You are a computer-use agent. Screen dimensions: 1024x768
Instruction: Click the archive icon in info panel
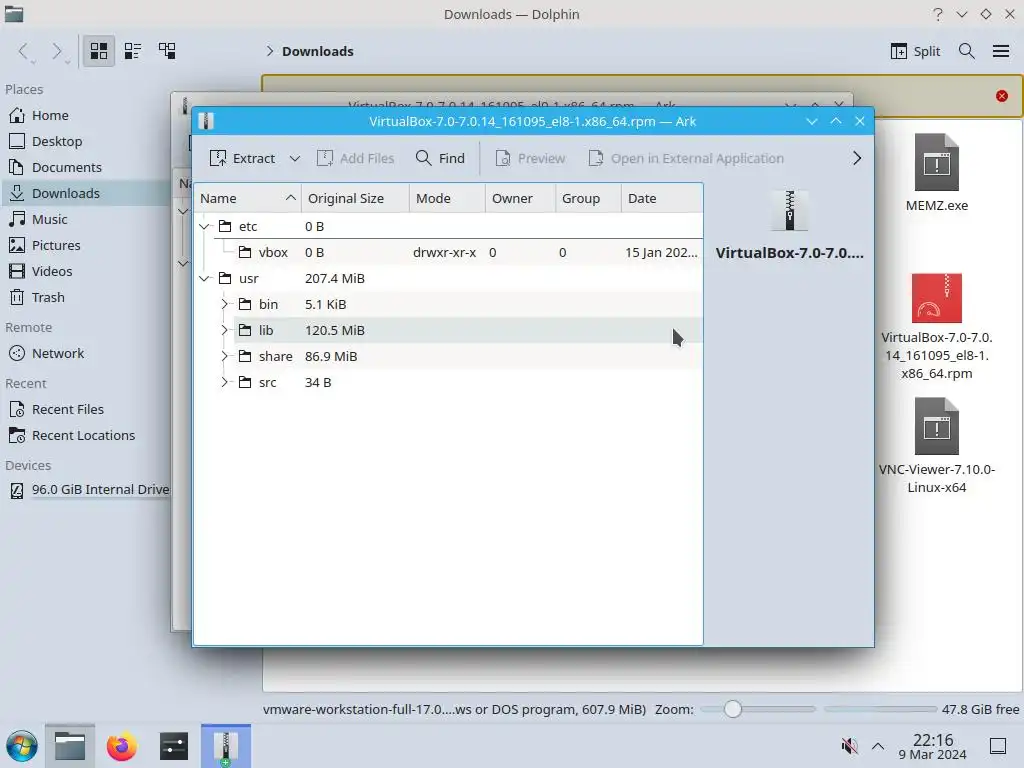click(790, 211)
